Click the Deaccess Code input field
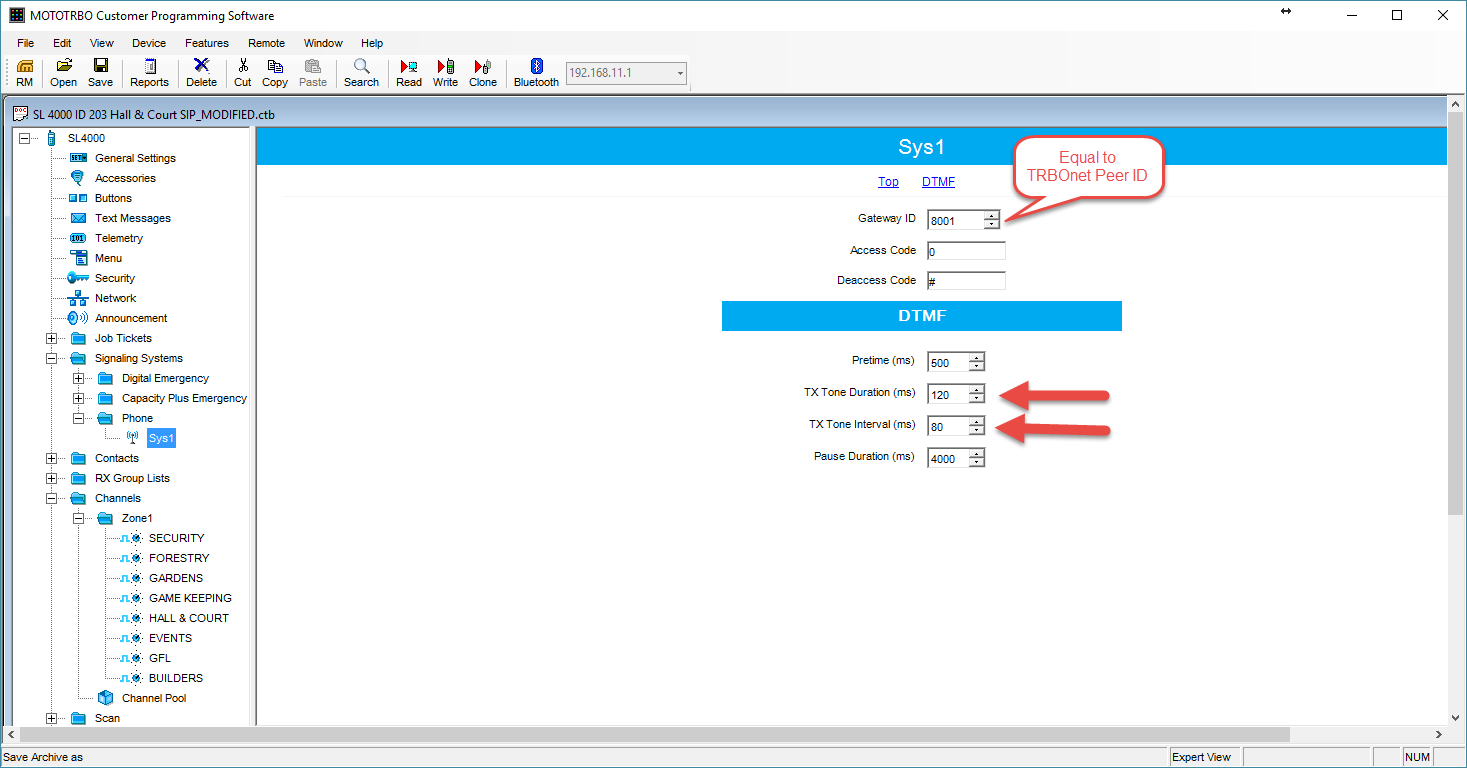Viewport: 1467px width, 768px height. 966,281
